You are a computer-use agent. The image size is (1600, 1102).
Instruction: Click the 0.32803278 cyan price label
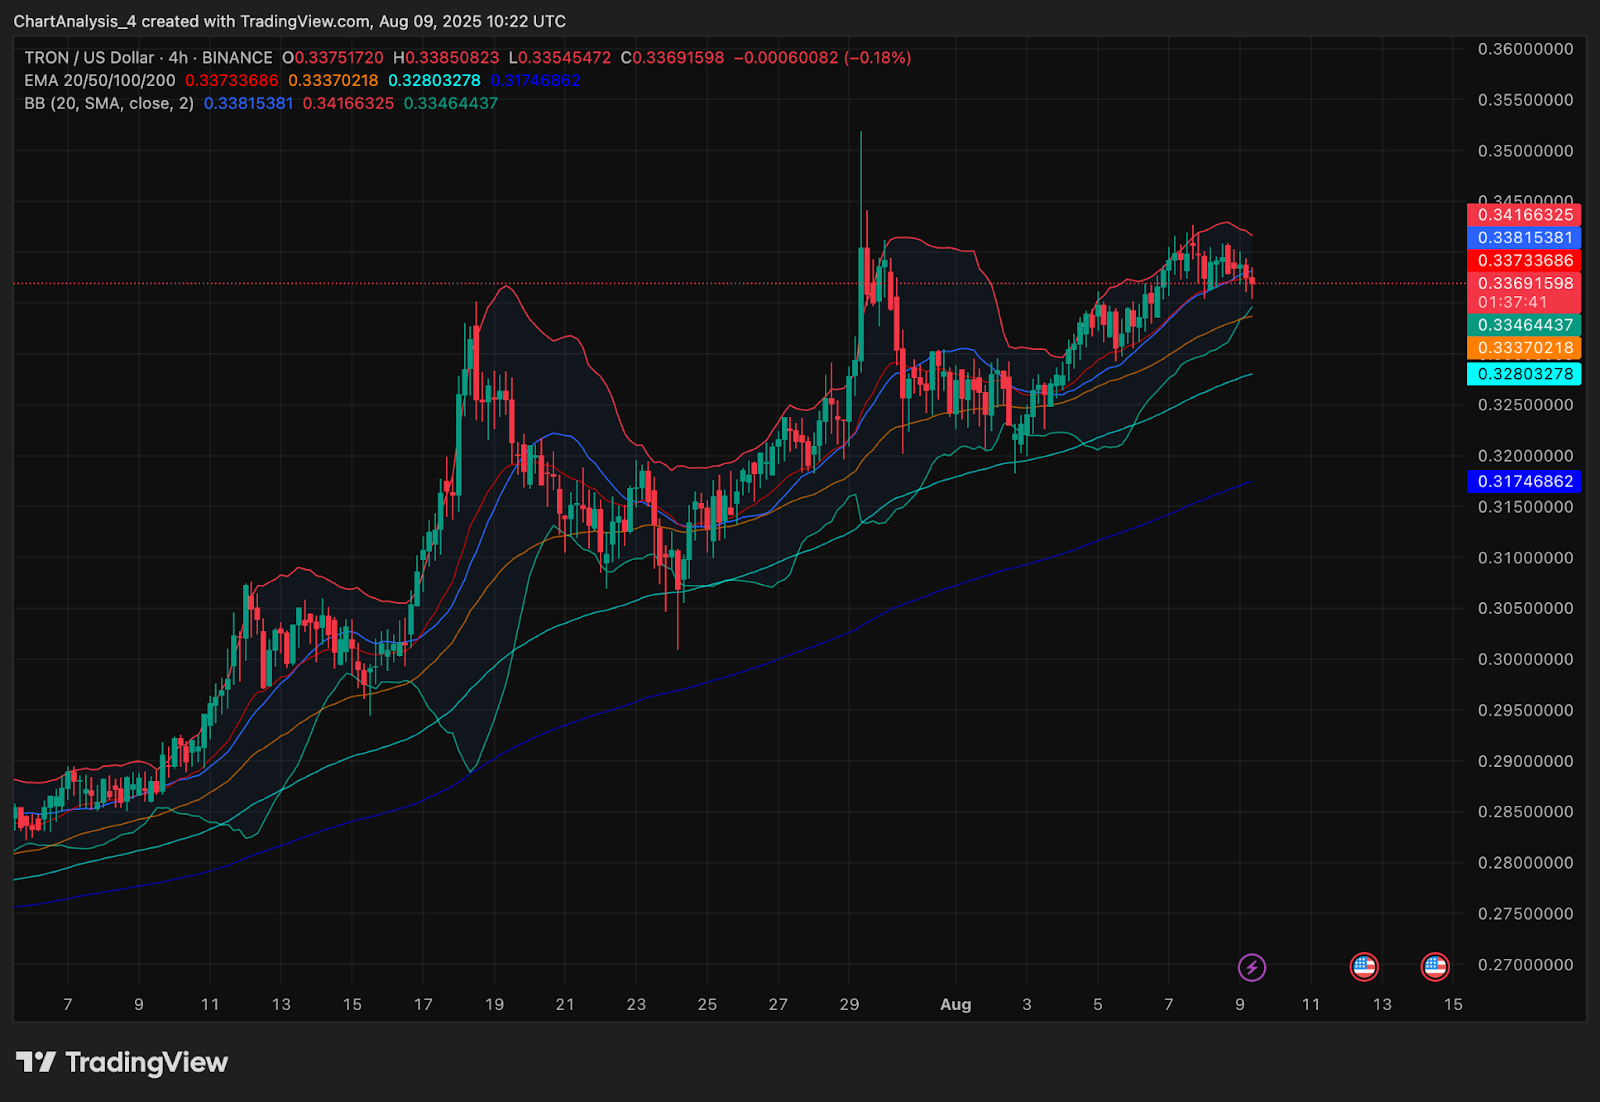click(x=1524, y=374)
